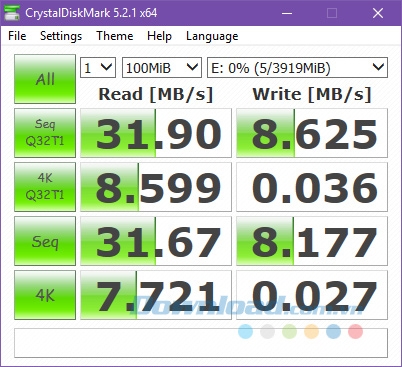Viewport: 402px width, 367px height.
Task: Open the Settings menu
Action: [x=61, y=36]
